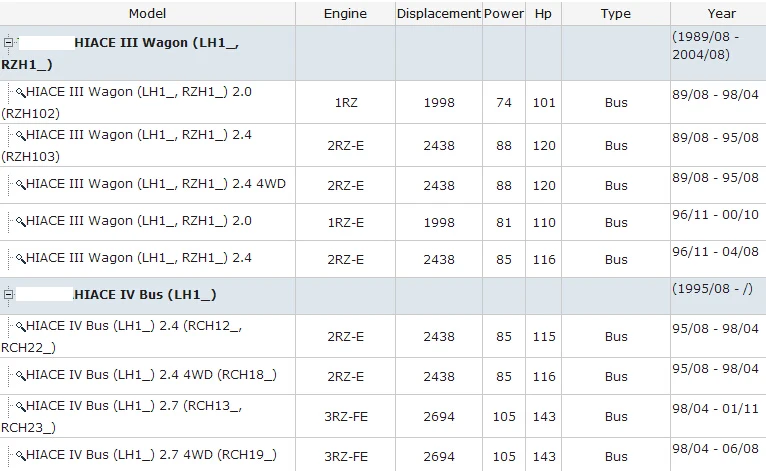Viewport: 766px width, 471px height.
Task: Open HIACE III Wagon 2.4 4WD model entry
Action: [x=156, y=184]
